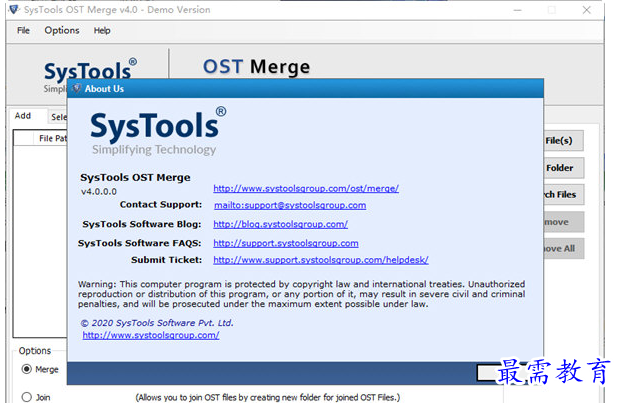This screenshot has width=619, height=403.
Task: Open the Help menu
Action: pyautogui.click(x=102, y=30)
